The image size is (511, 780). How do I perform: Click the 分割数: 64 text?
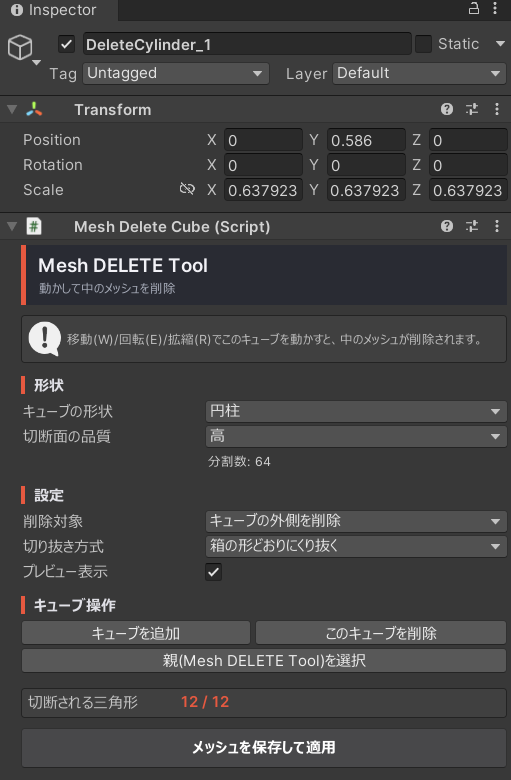[239, 462]
